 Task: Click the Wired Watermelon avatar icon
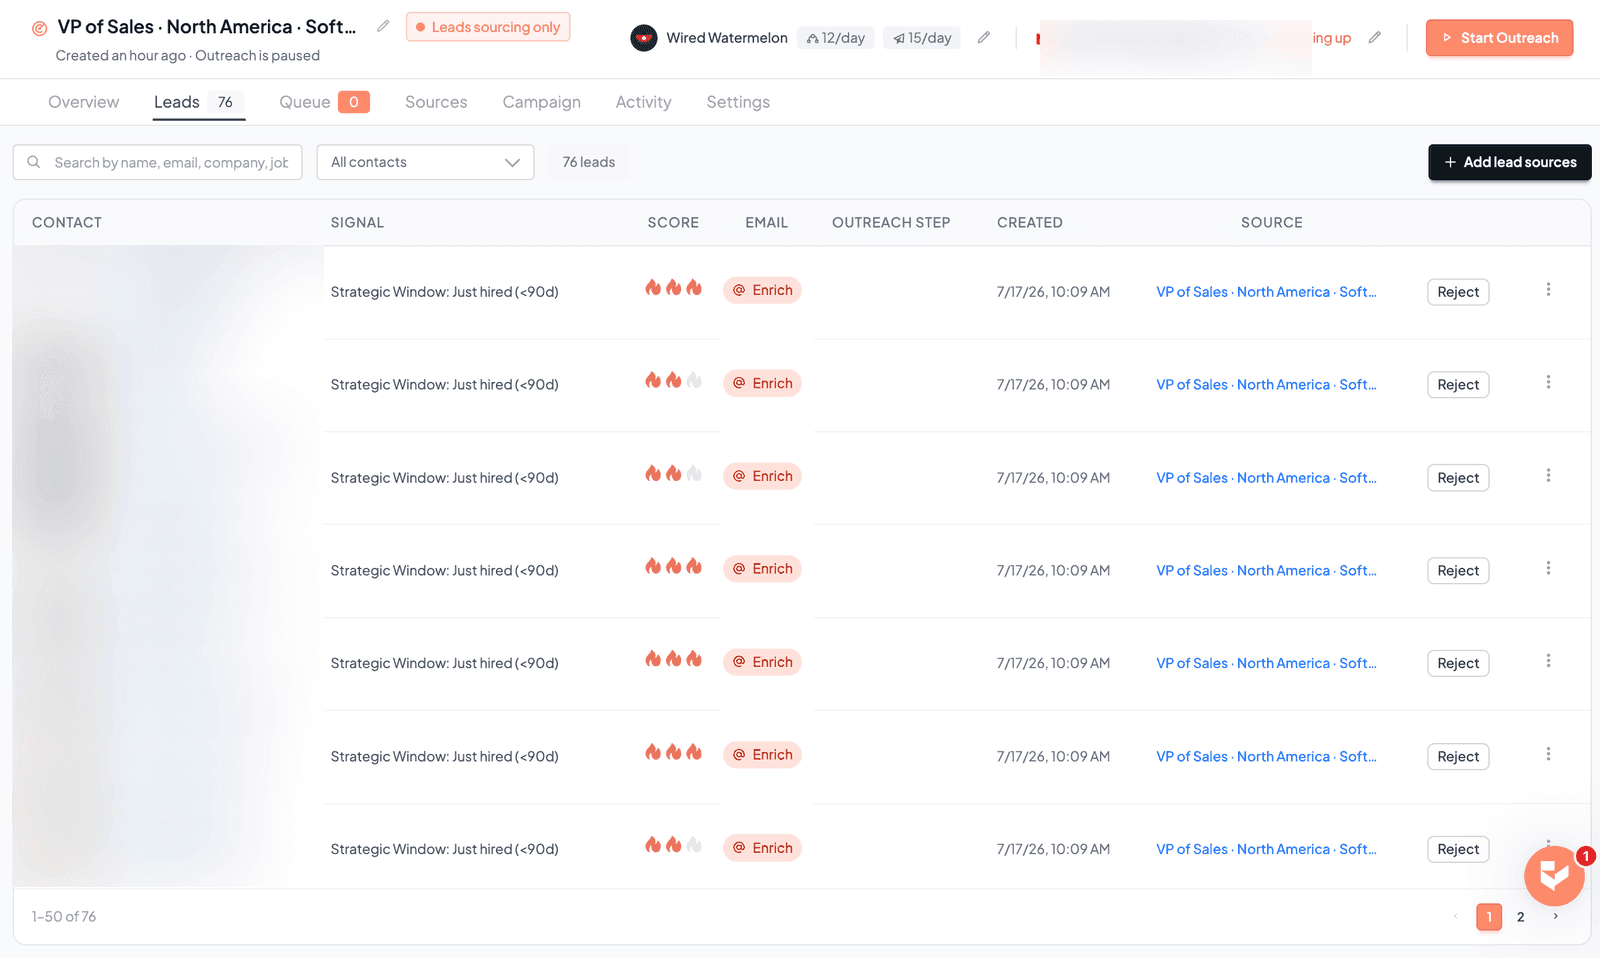(x=644, y=38)
